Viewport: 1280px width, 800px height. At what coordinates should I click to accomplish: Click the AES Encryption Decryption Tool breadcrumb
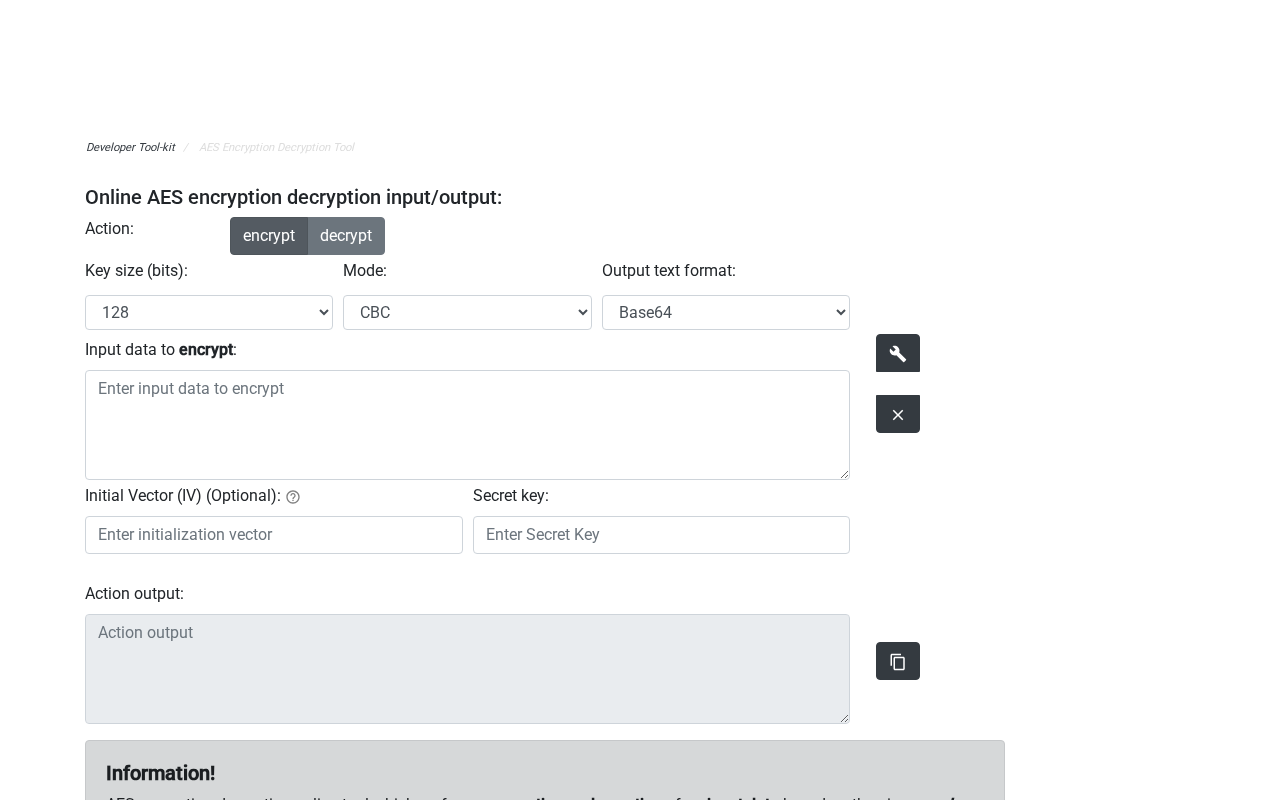(x=276, y=147)
